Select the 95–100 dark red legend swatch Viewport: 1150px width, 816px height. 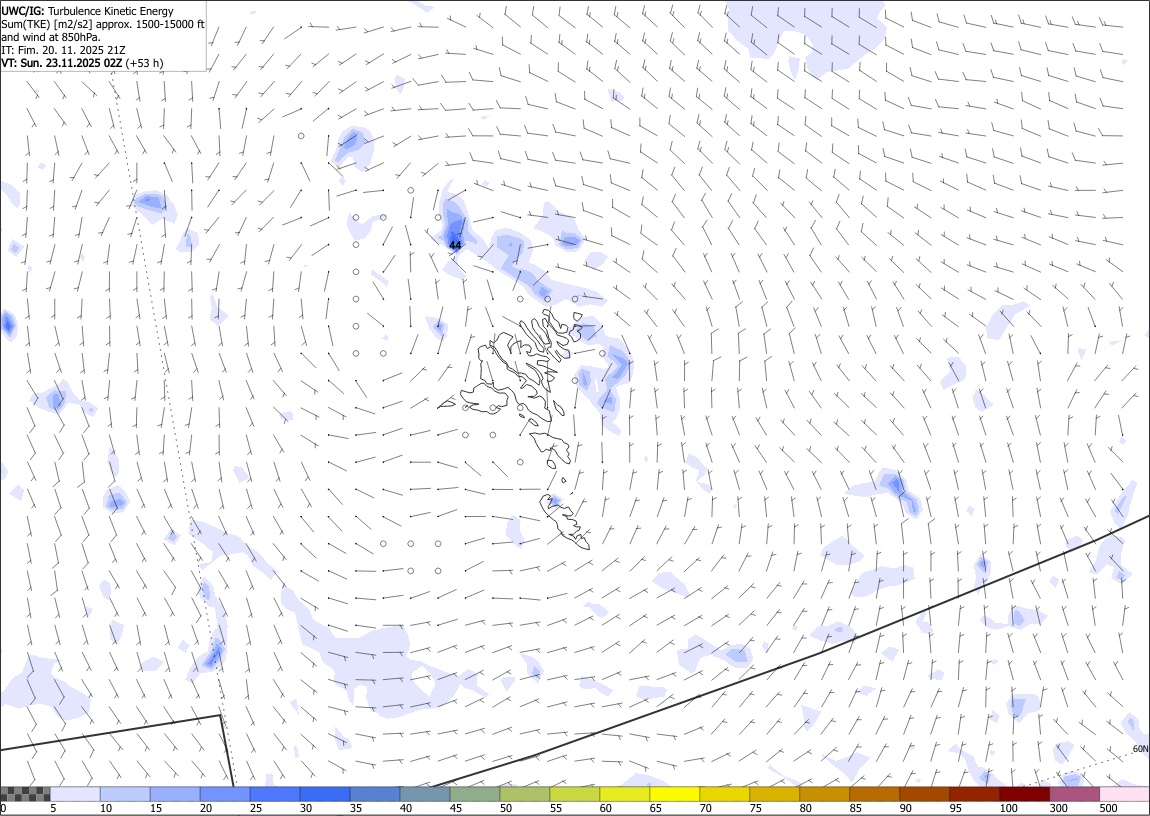[974, 794]
